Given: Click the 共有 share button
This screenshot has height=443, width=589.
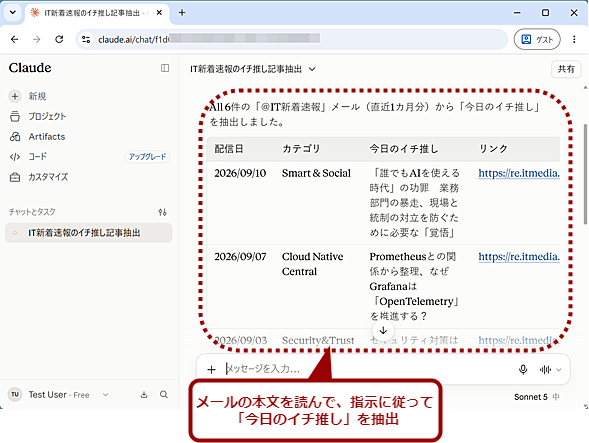Looking at the screenshot, I should click(566, 69).
